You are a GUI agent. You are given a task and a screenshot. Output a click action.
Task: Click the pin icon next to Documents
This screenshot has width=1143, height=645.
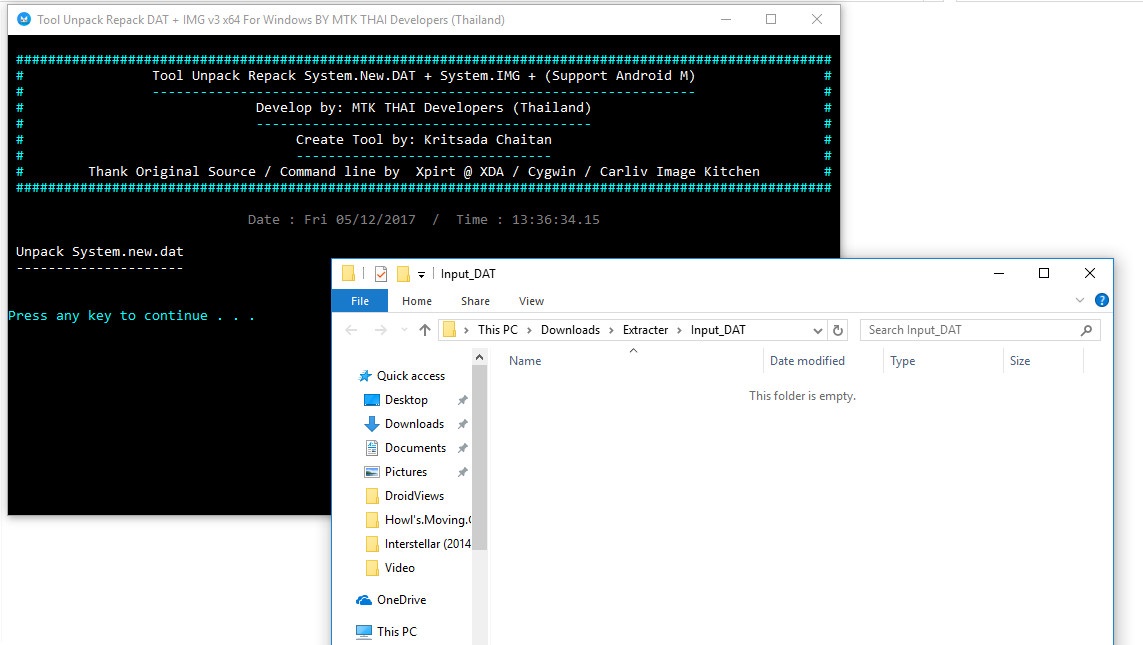tap(462, 448)
